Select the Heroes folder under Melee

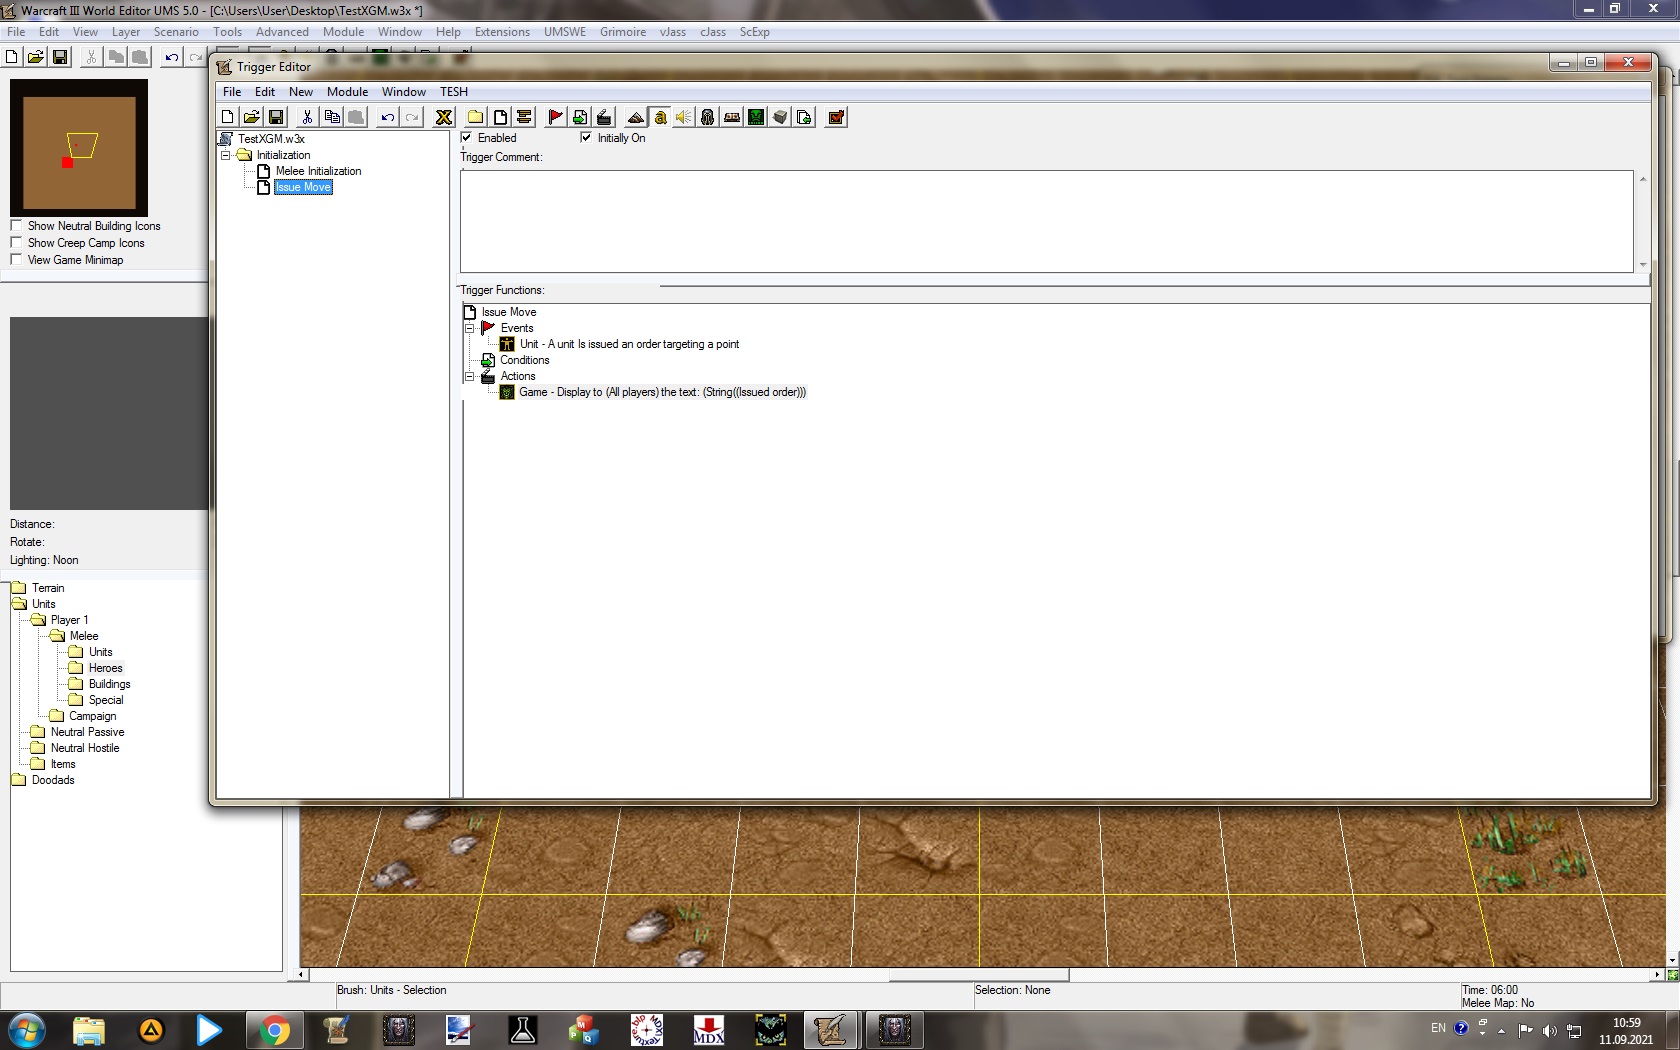point(105,668)
